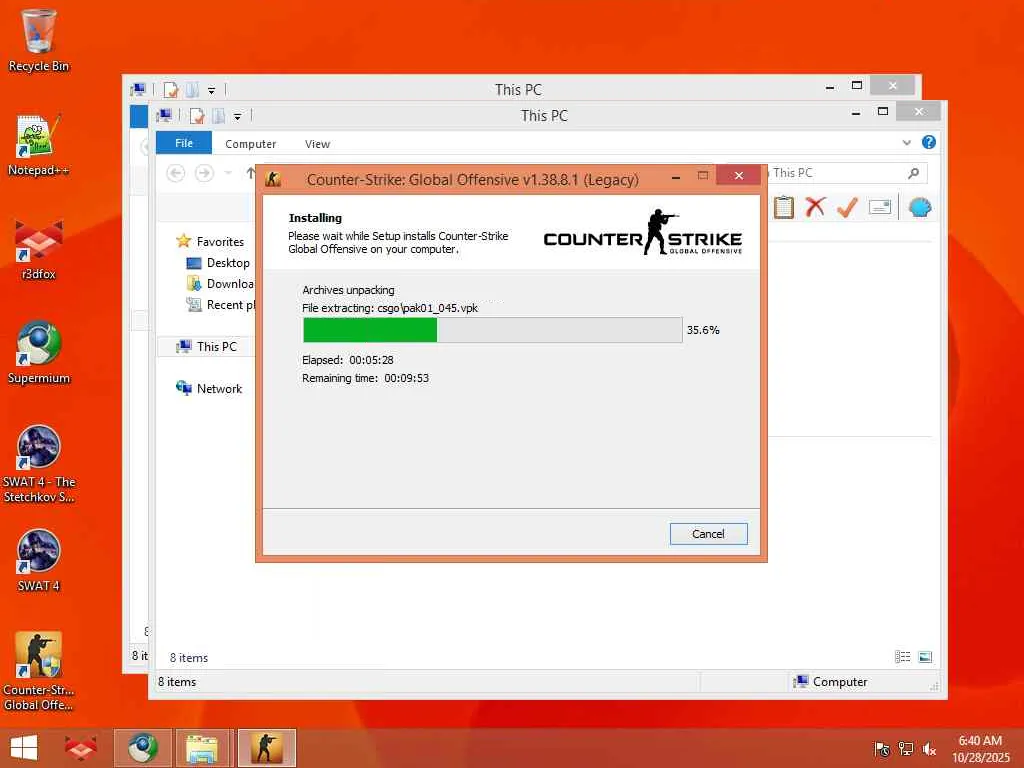This screenshot has height=768, width=1024.
Task: Click the front This PC properties quick access icon
Action: coord(197,116)
